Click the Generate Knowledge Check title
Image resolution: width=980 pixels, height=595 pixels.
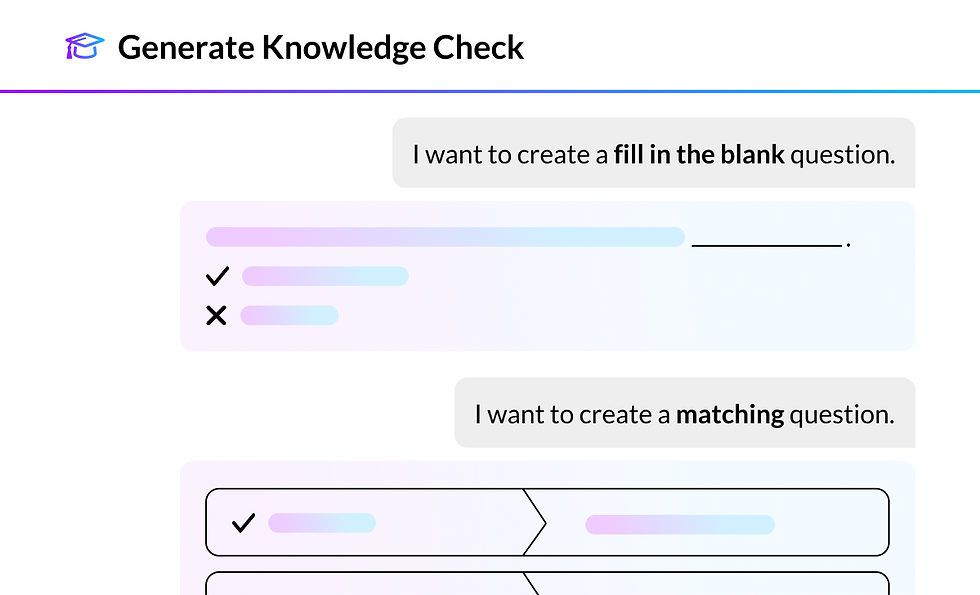pos(321,47)
